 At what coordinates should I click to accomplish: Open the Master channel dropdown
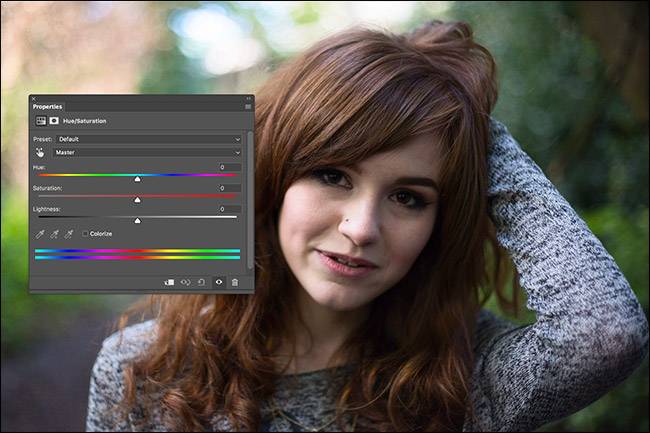[147, 152]
